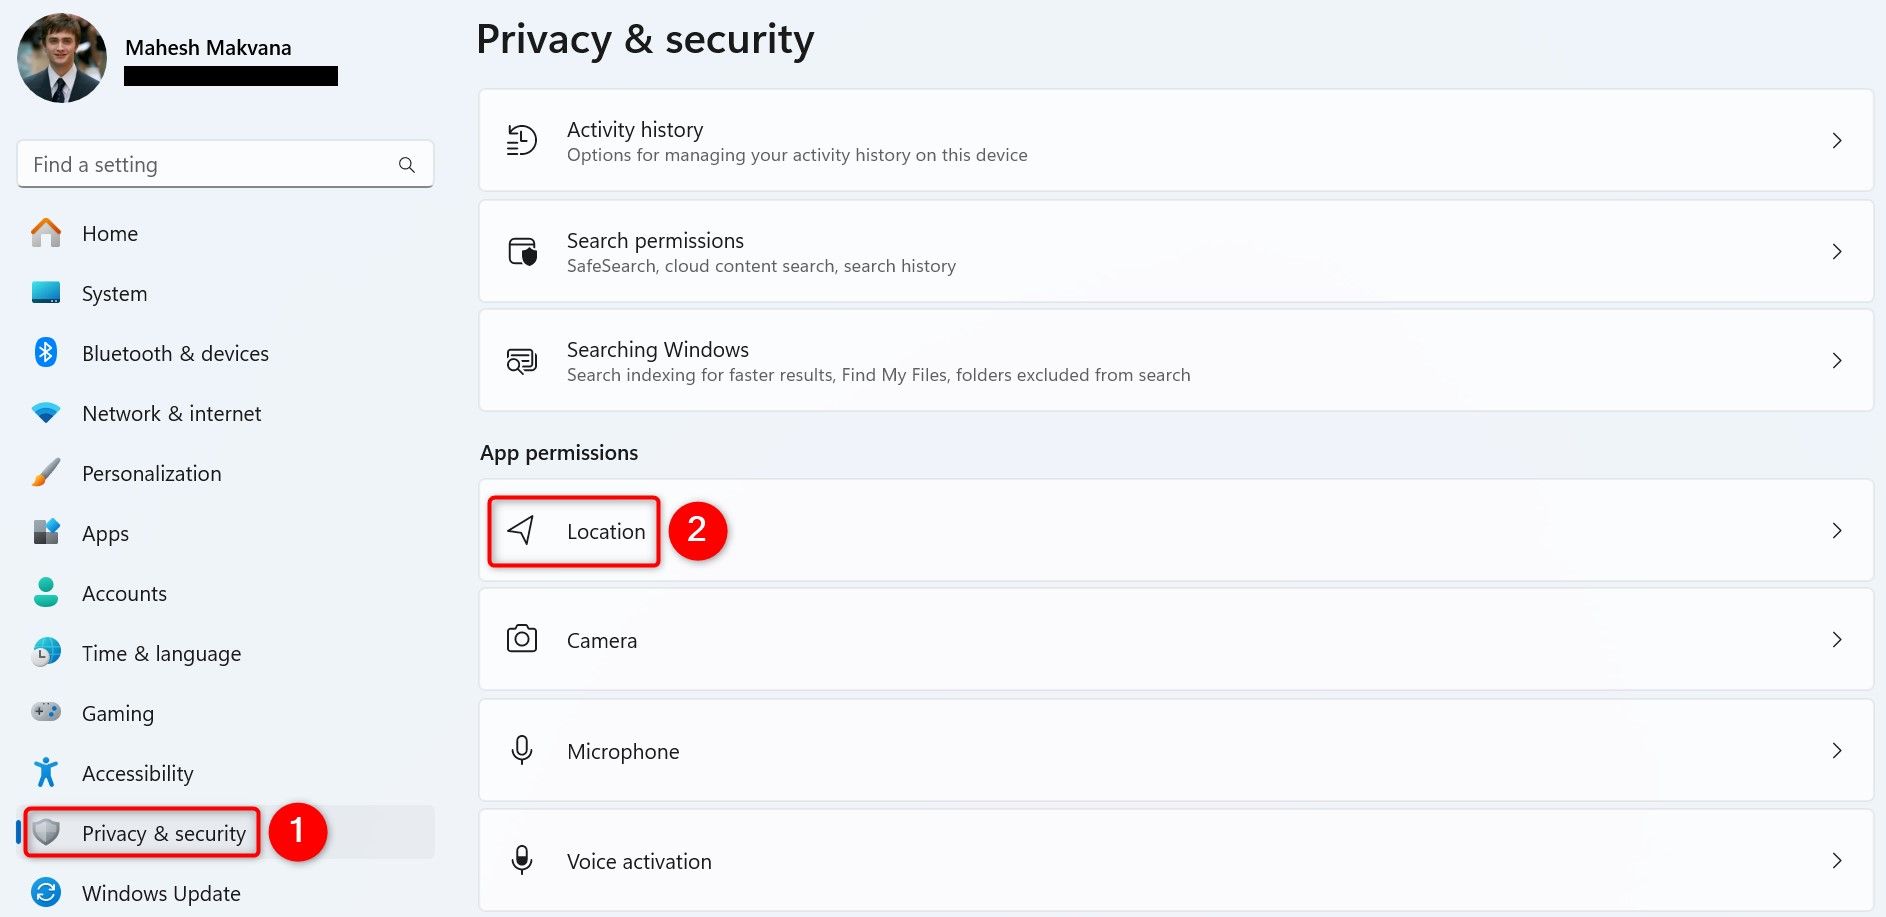
Task: Open Location settings via right chevron
Action: (x=1837, y=531)
